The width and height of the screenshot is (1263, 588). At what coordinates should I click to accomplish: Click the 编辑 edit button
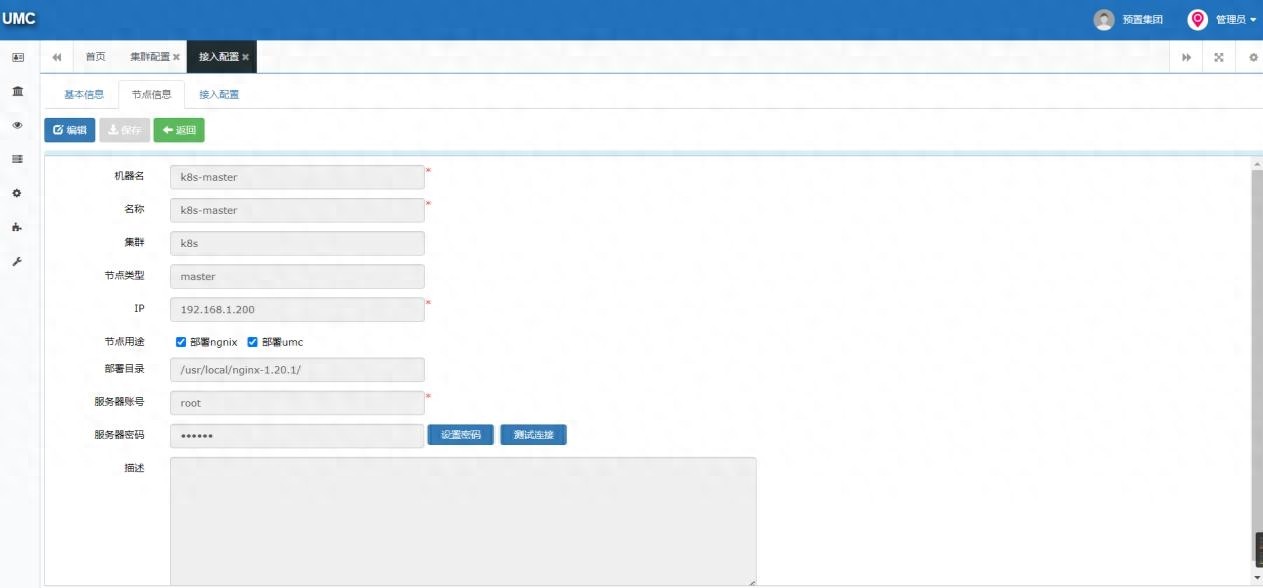tap(70, 130)
